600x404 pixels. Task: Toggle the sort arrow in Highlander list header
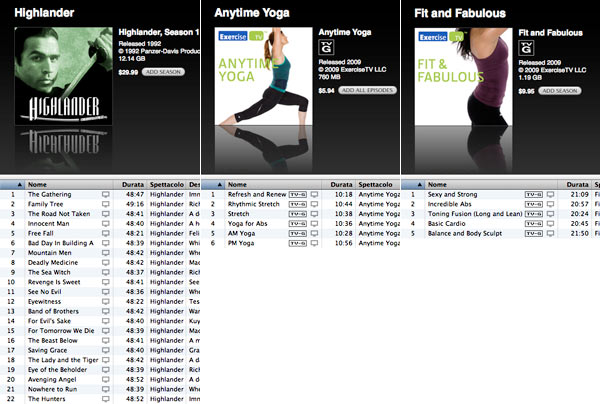tap(19, 184)
